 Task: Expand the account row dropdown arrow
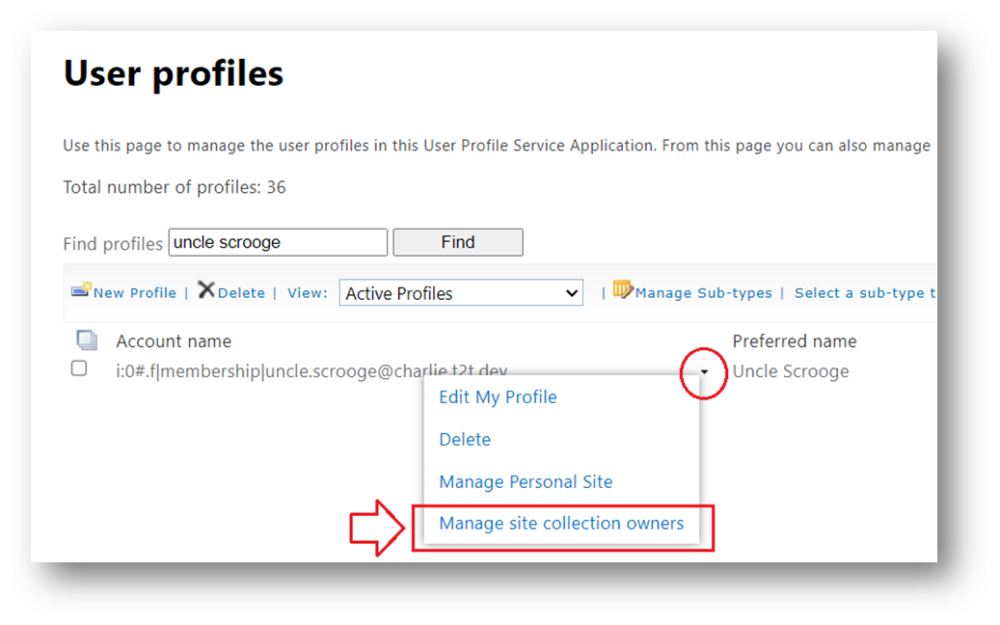click(x=704, y=372)
